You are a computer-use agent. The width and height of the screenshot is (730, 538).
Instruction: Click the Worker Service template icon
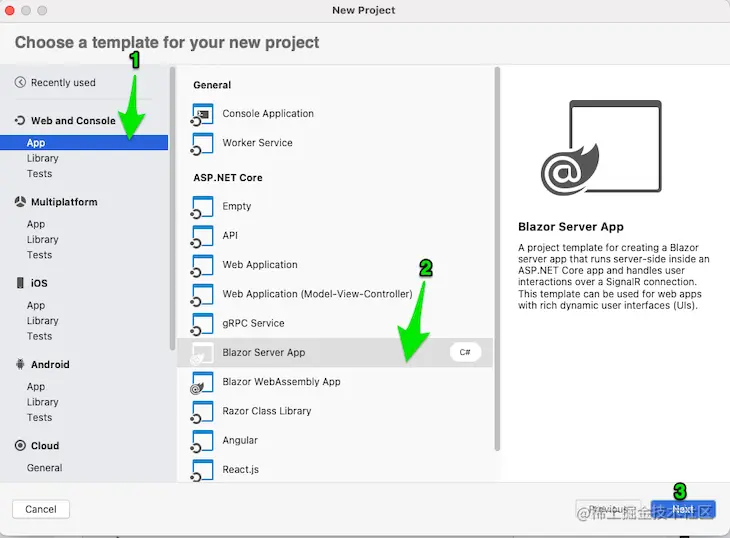[203, 144]
